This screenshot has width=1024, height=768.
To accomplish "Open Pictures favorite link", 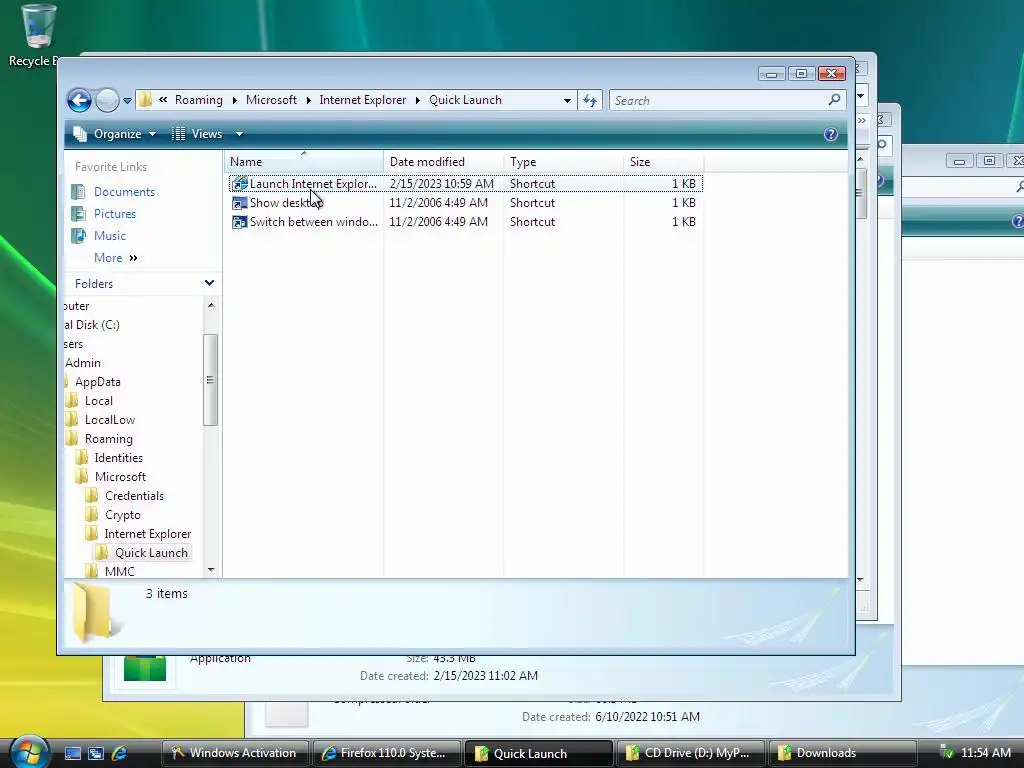I will [x=115, y=214].
